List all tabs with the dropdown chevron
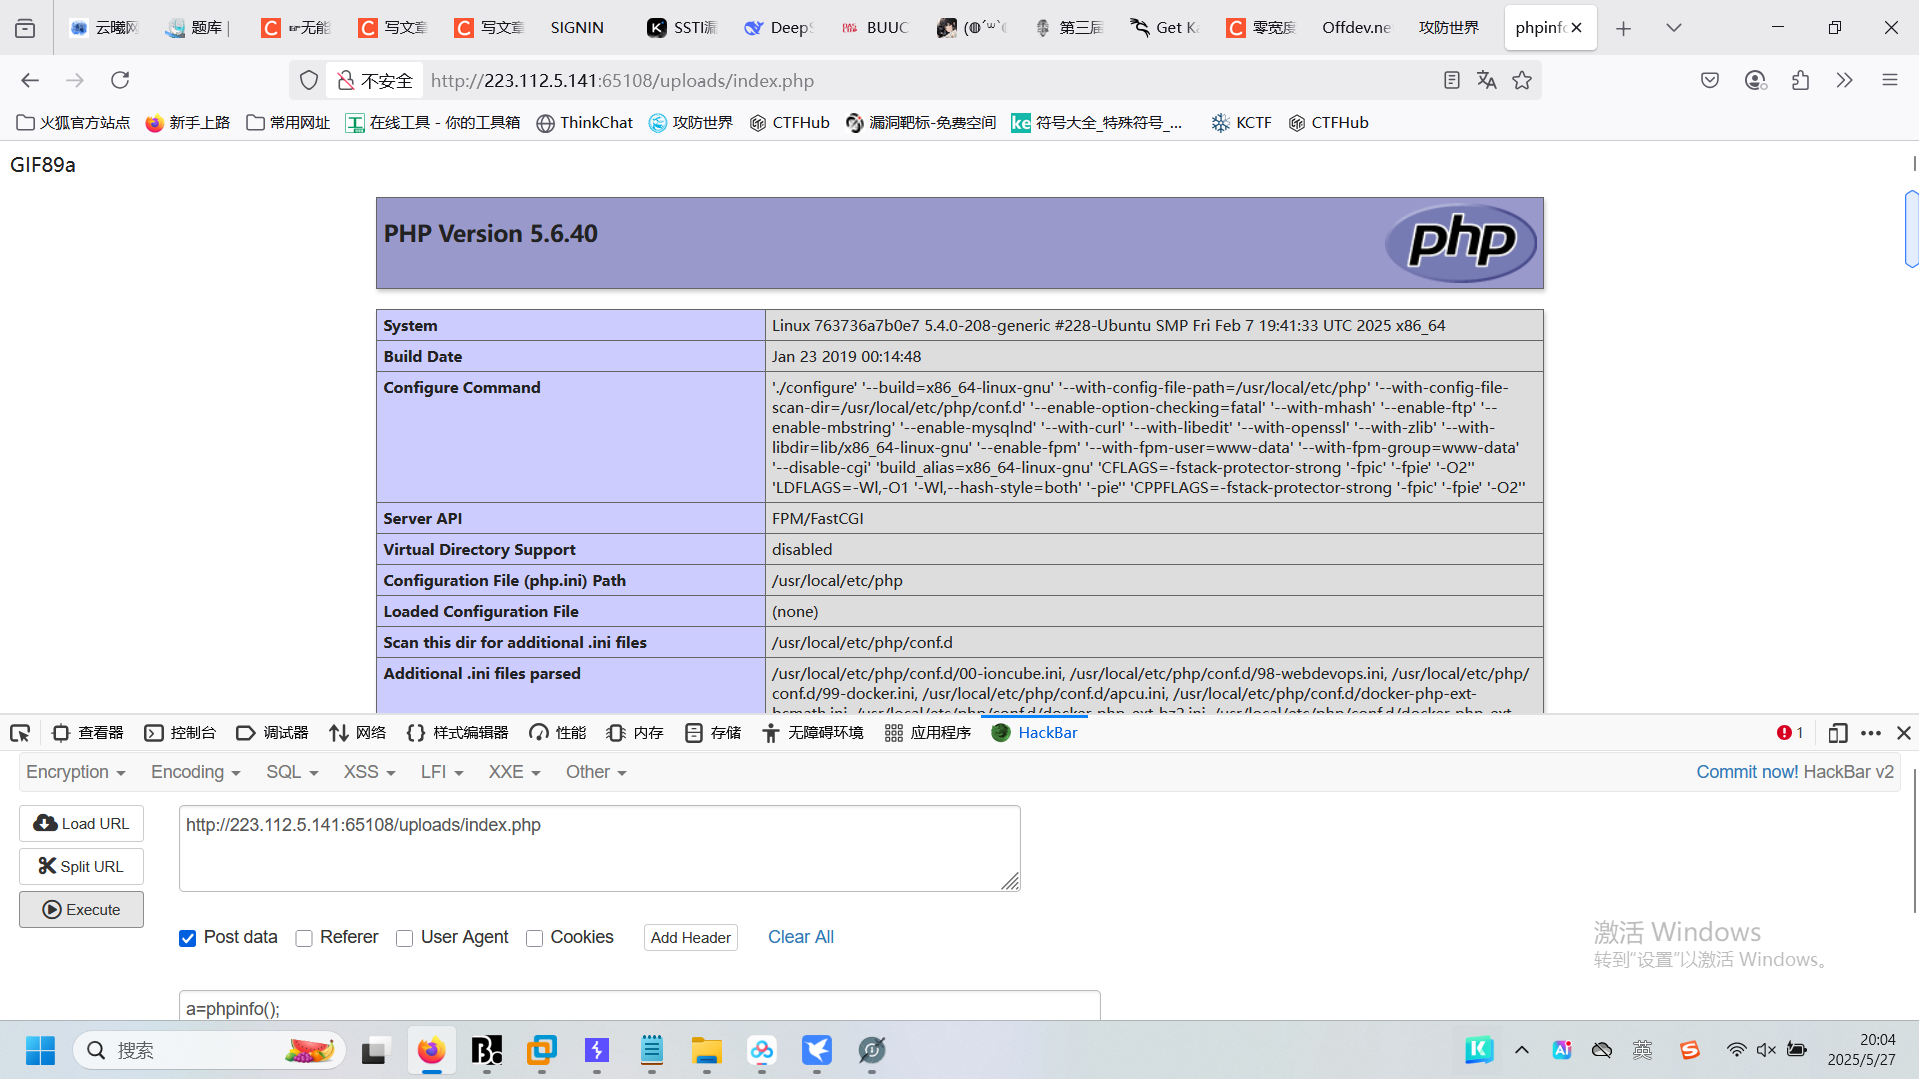 (1674, 28)
